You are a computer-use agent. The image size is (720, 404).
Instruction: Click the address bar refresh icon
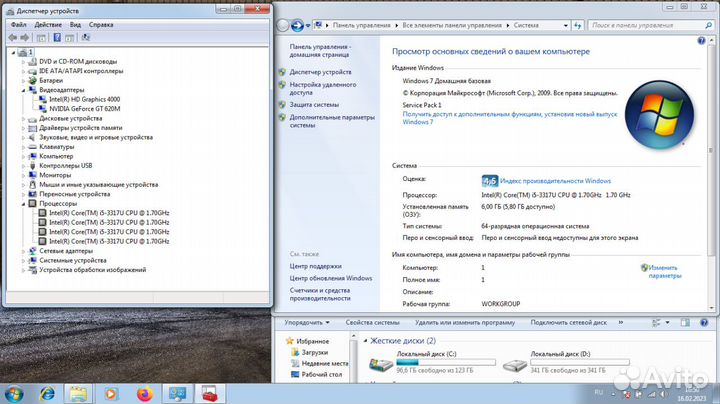click(x=577, y=26)
